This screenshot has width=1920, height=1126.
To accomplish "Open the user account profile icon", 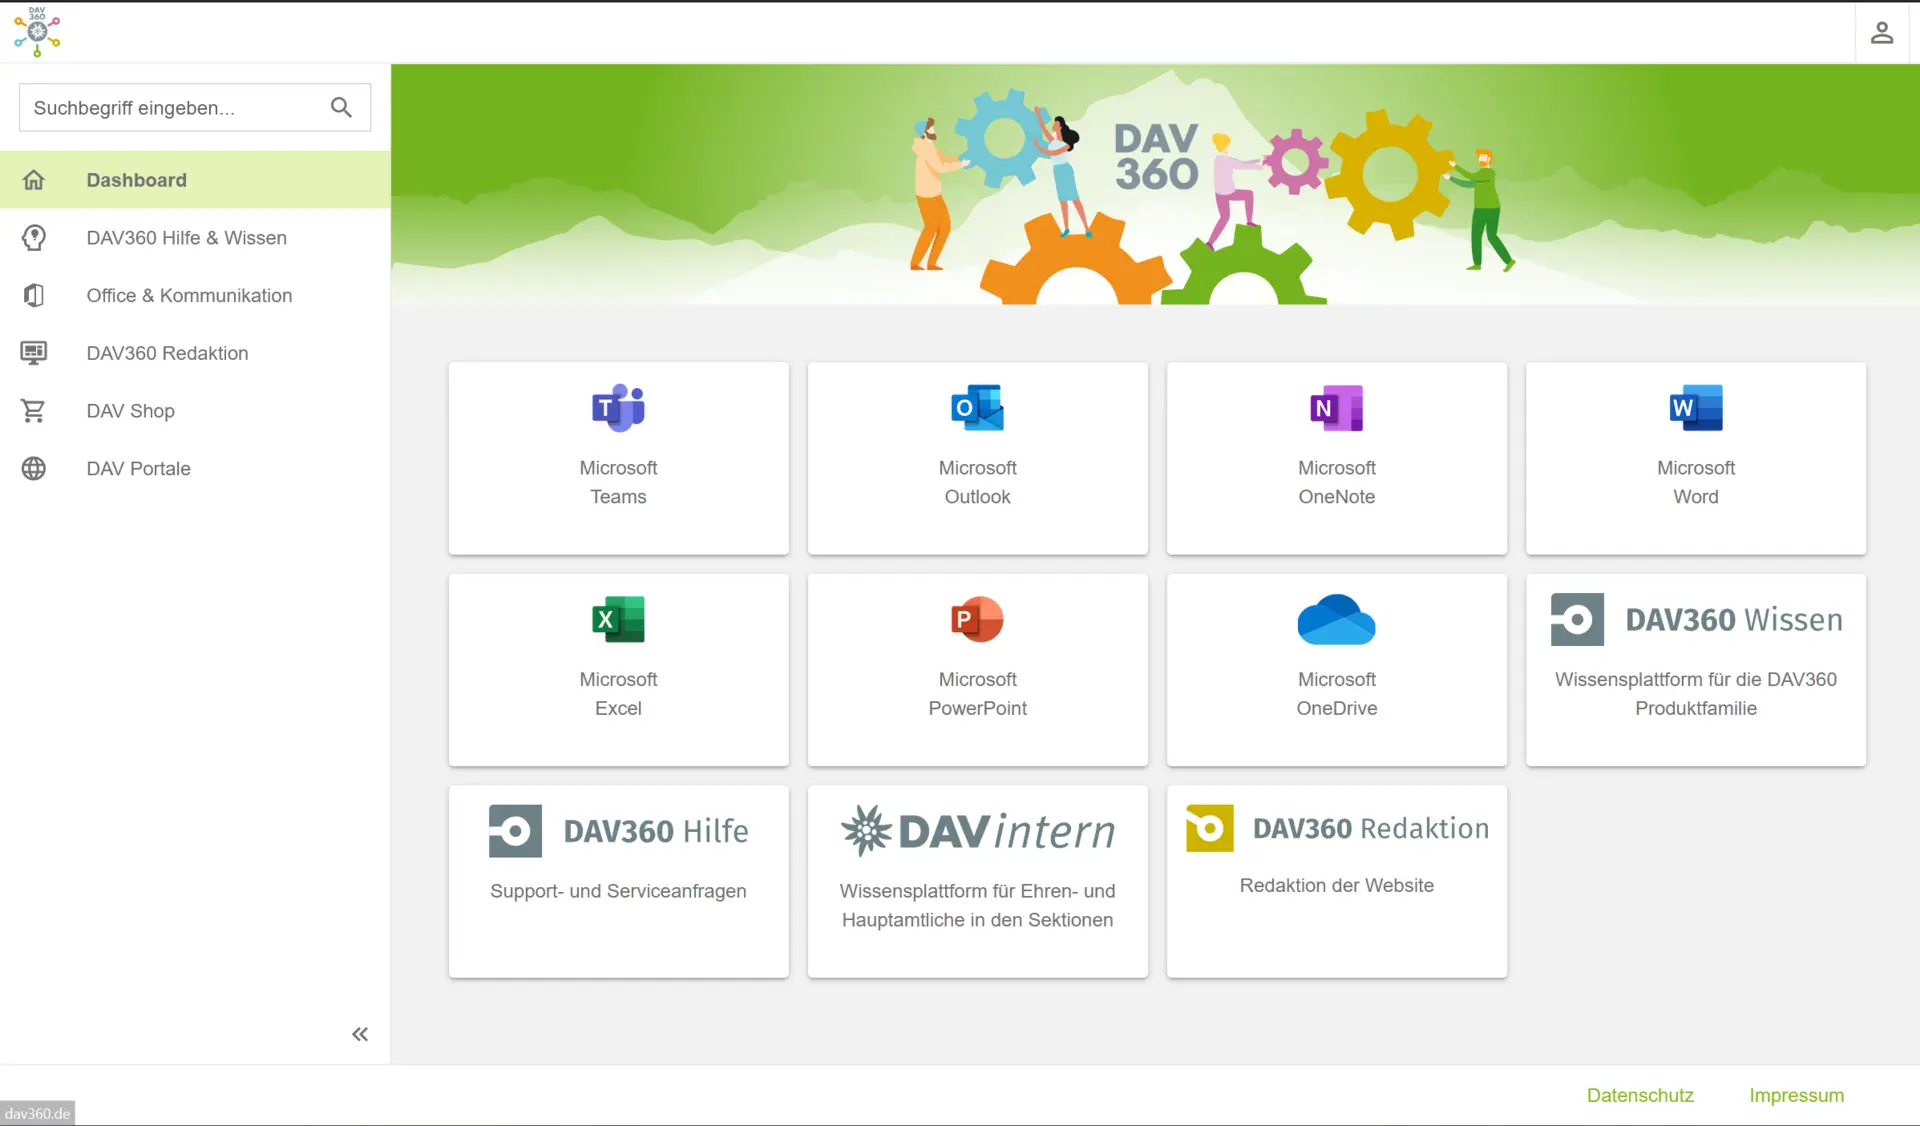I will 1881,33.
